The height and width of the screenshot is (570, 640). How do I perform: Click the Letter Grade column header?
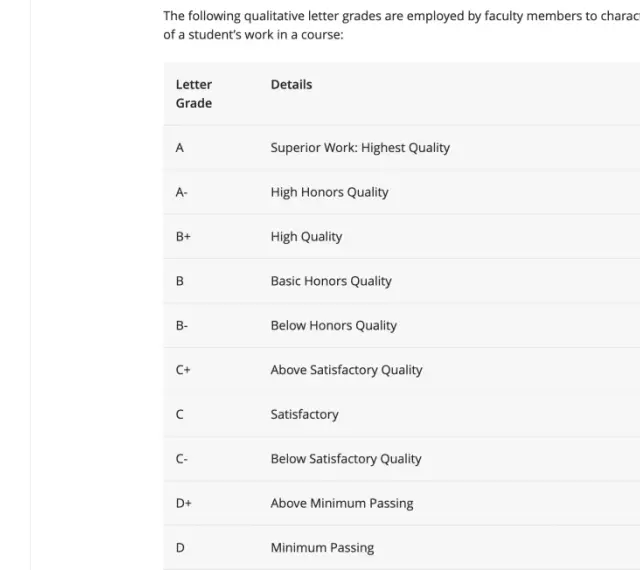point(194,94)
